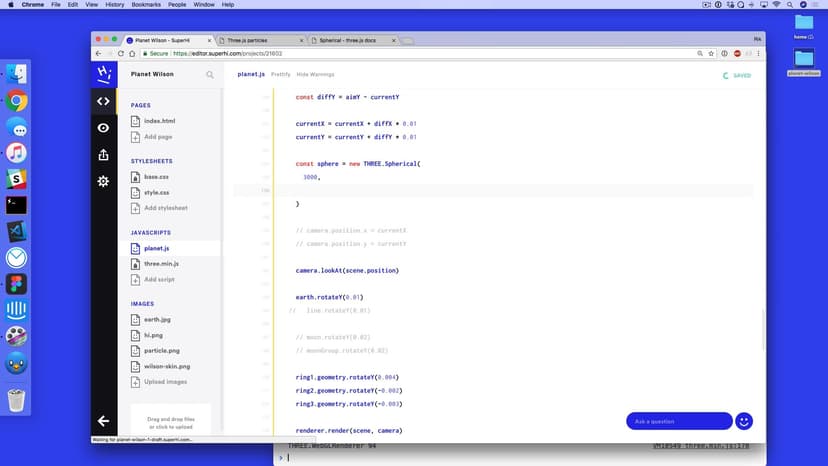Screen dimensions: 828x466
Task: Click Add page in Pages section
Action: 157,136
